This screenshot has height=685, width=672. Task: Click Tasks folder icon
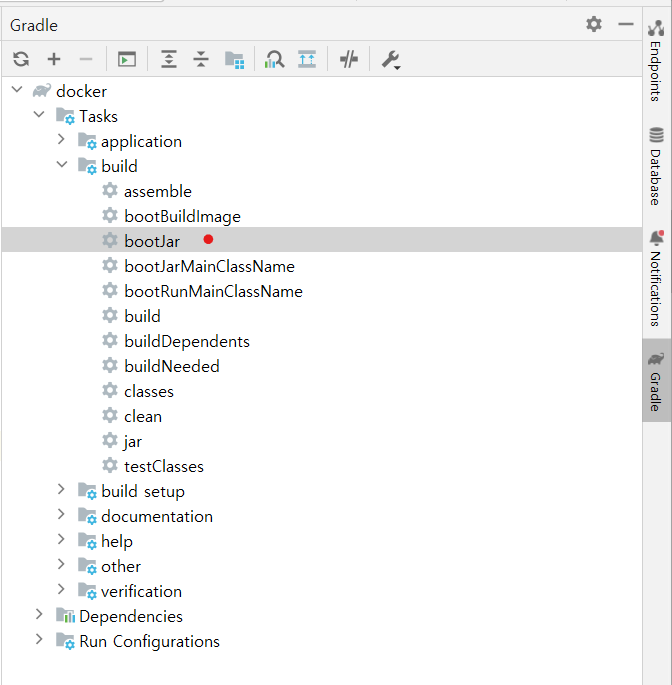[65, 116]
